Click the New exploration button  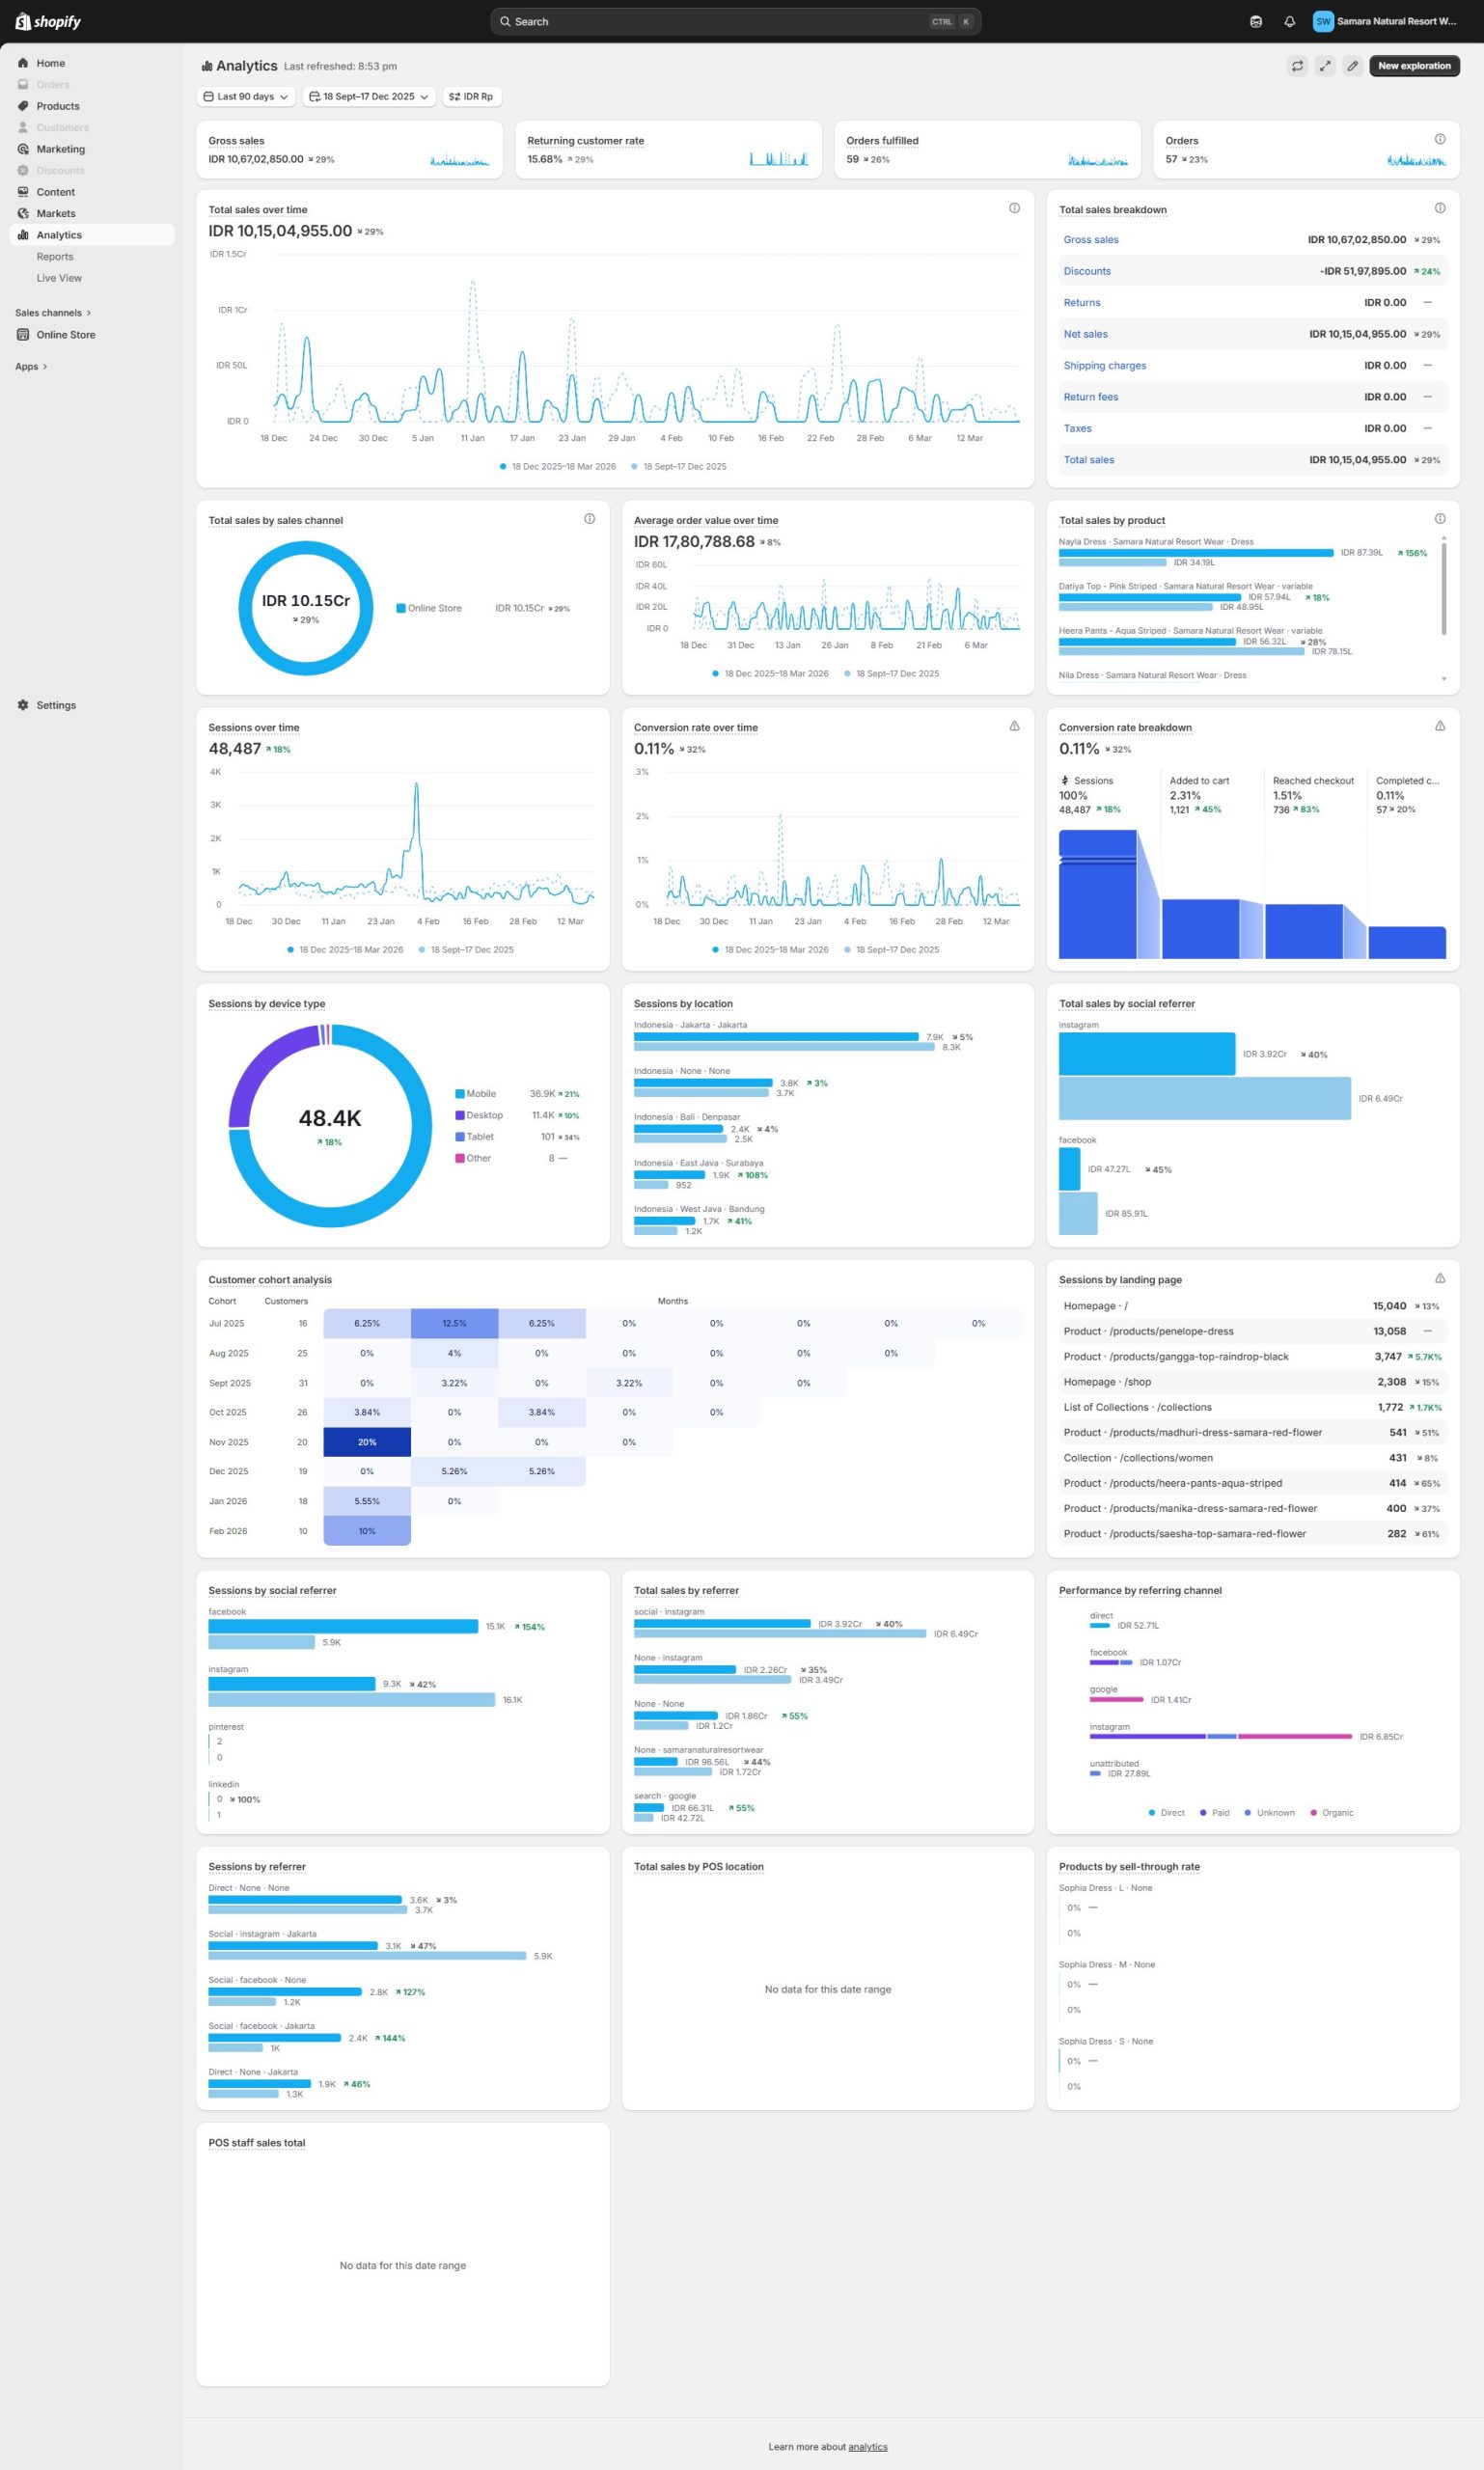(x=1413, y=66)
